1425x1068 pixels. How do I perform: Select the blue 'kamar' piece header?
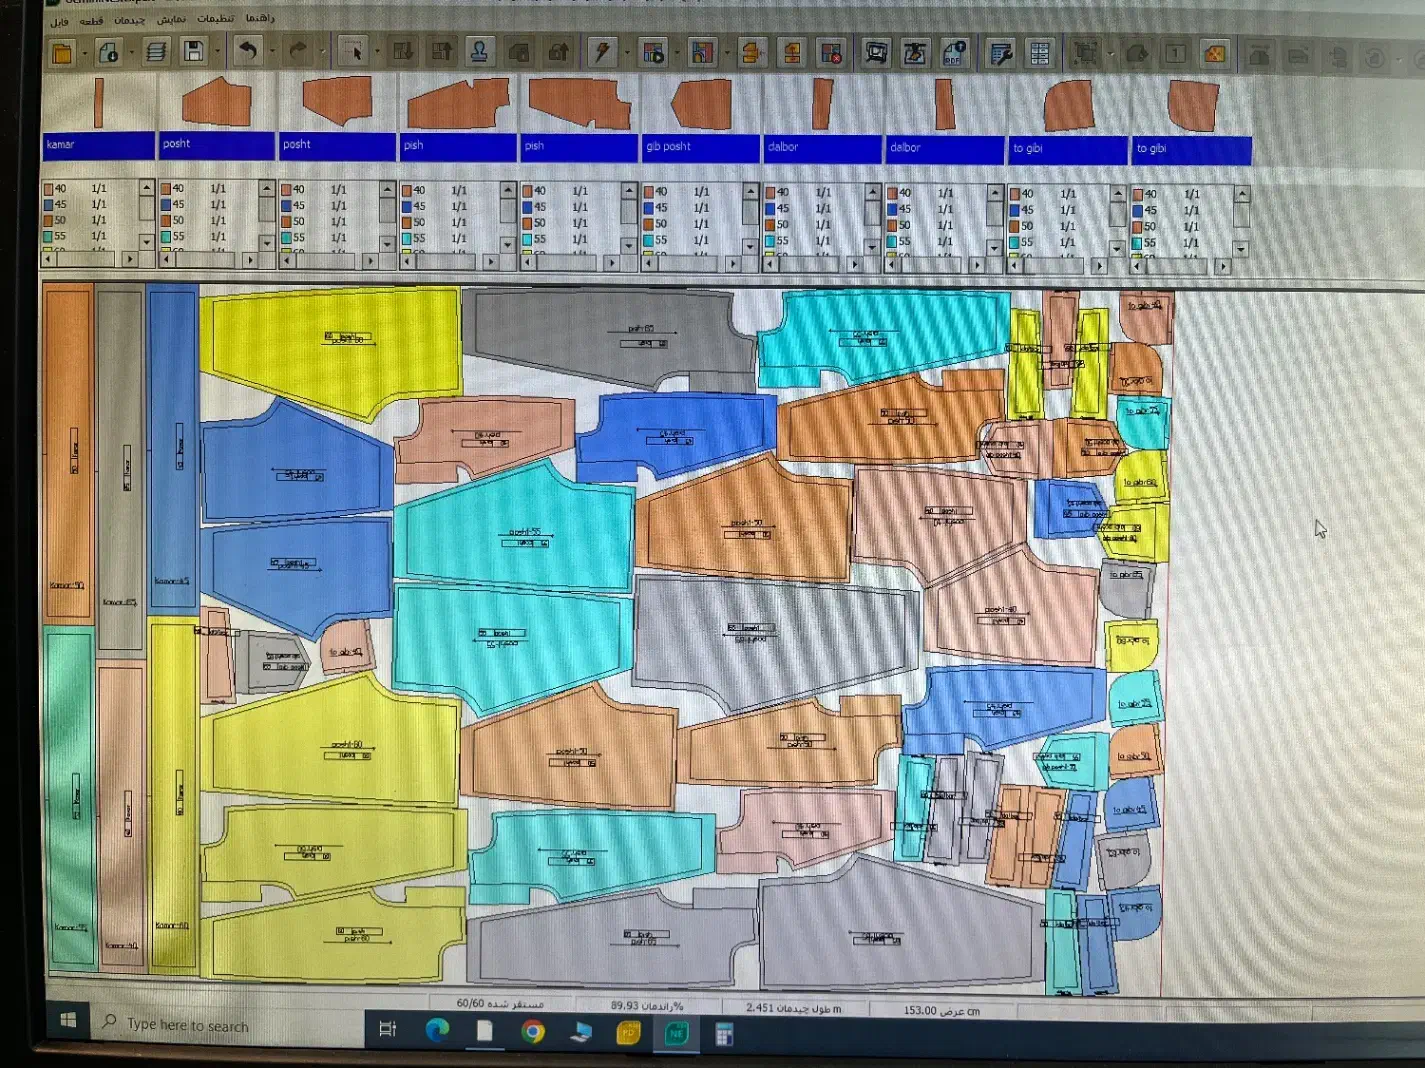(98, 145)
